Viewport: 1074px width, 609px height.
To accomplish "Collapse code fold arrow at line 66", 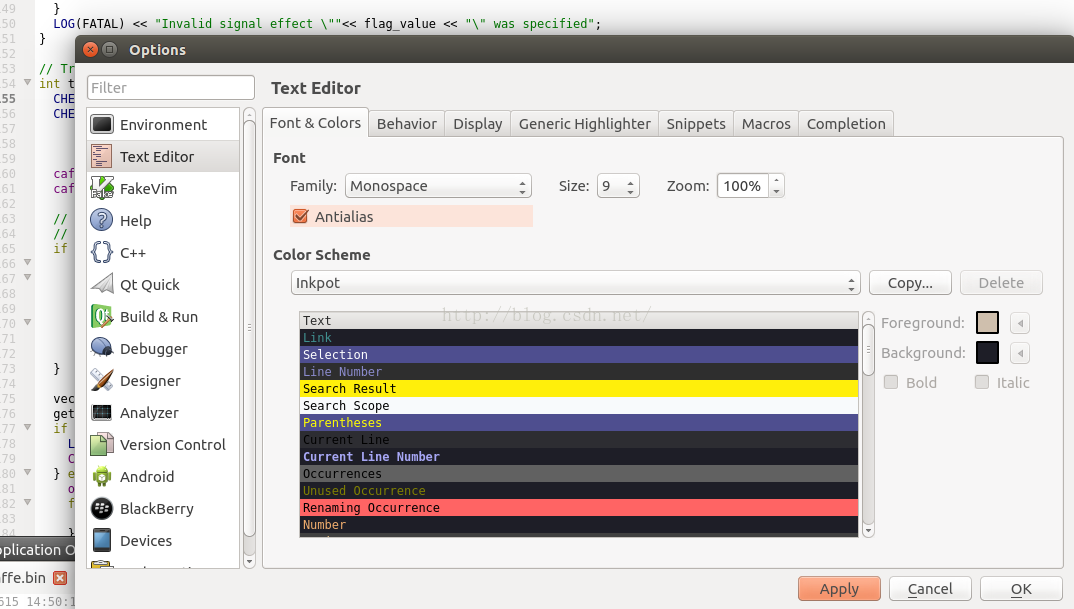I will tap(27, 262).
